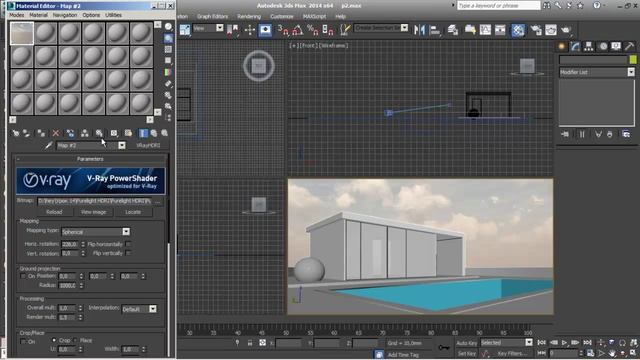Click the View image button

[93, 212]
